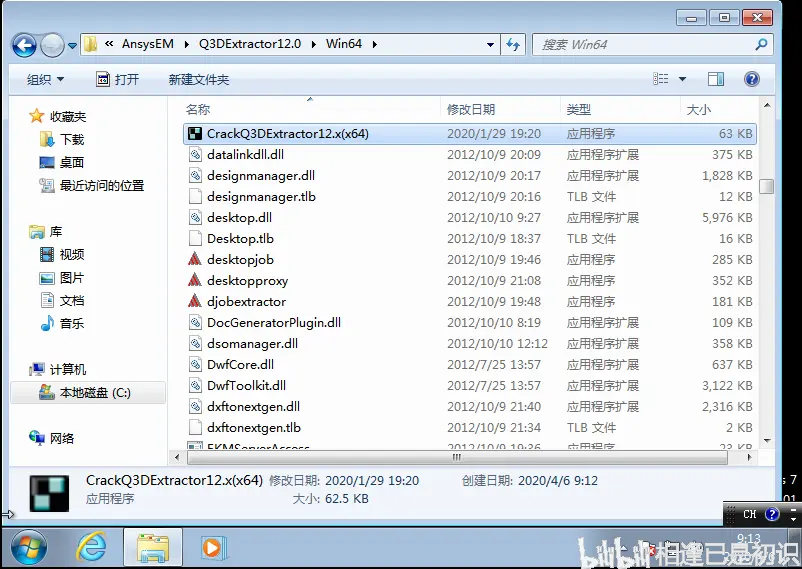The width and height of the screenshot is (802, 569).
Task: Select dxftonextgen.tlb file icon
Action: pyautogui.click(x=195, y=427)
